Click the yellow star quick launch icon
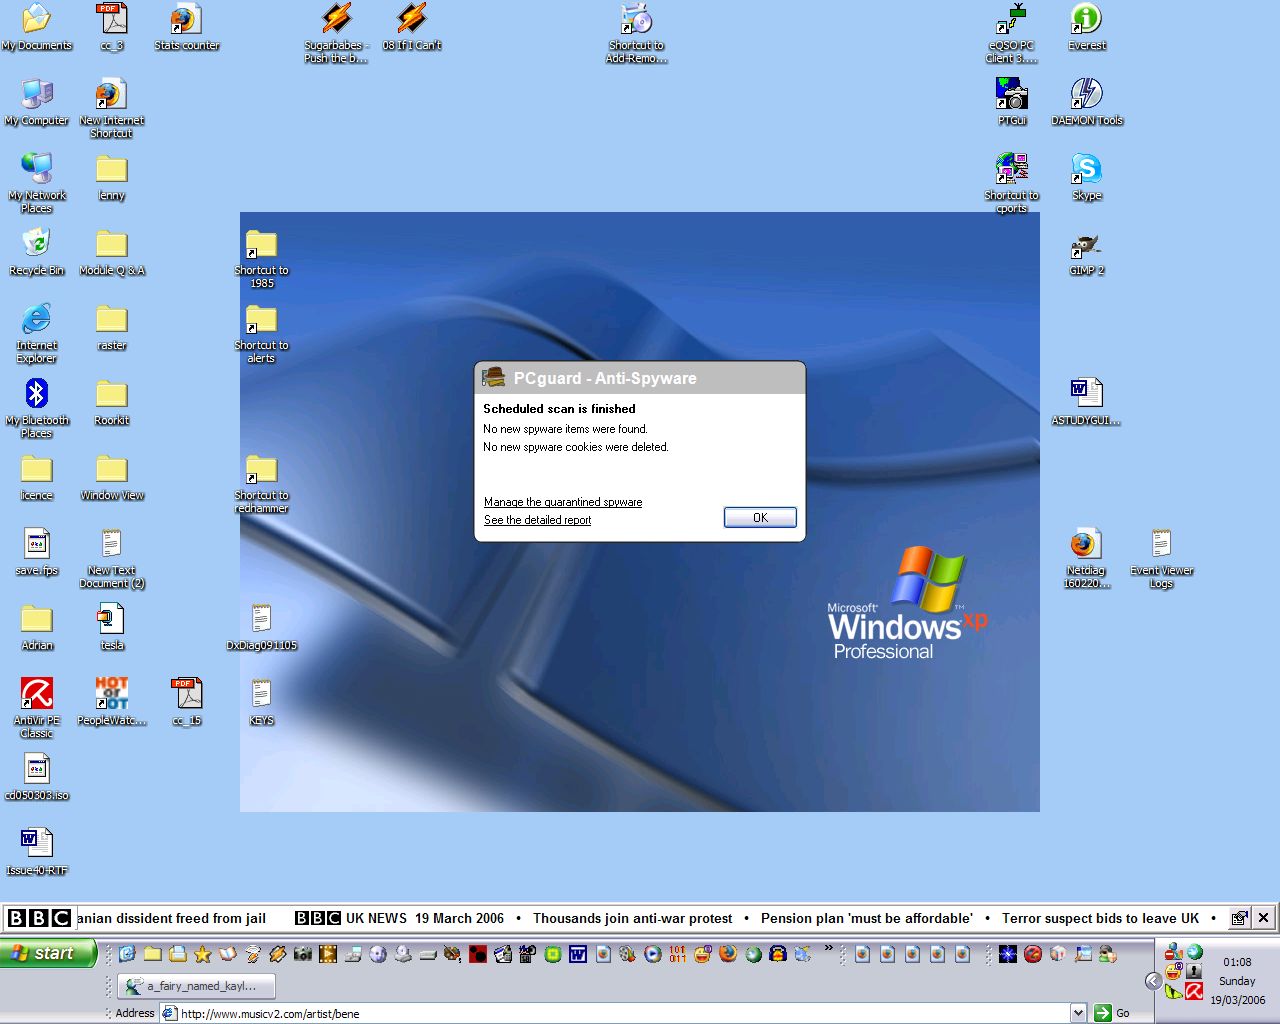Image resolution: width=1280 pixels, height=1024 pixels. click(202, 954)
